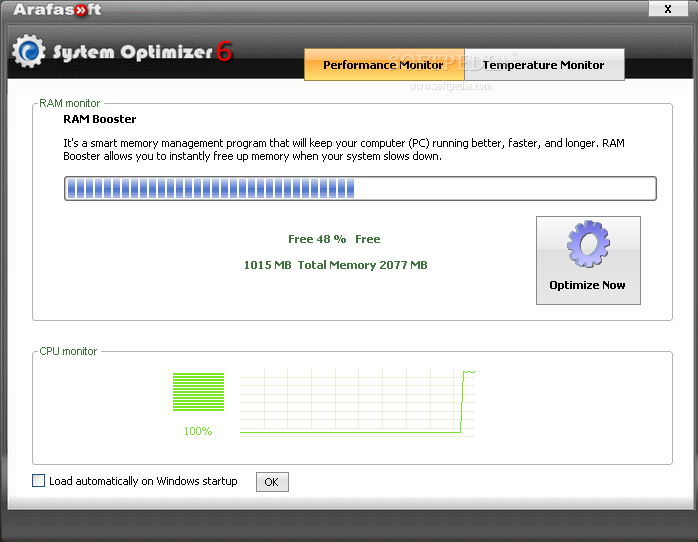This screenshot has height=542, width=698.
Task: Select the 'Free 48 %' text
Action: click(317, 239)
